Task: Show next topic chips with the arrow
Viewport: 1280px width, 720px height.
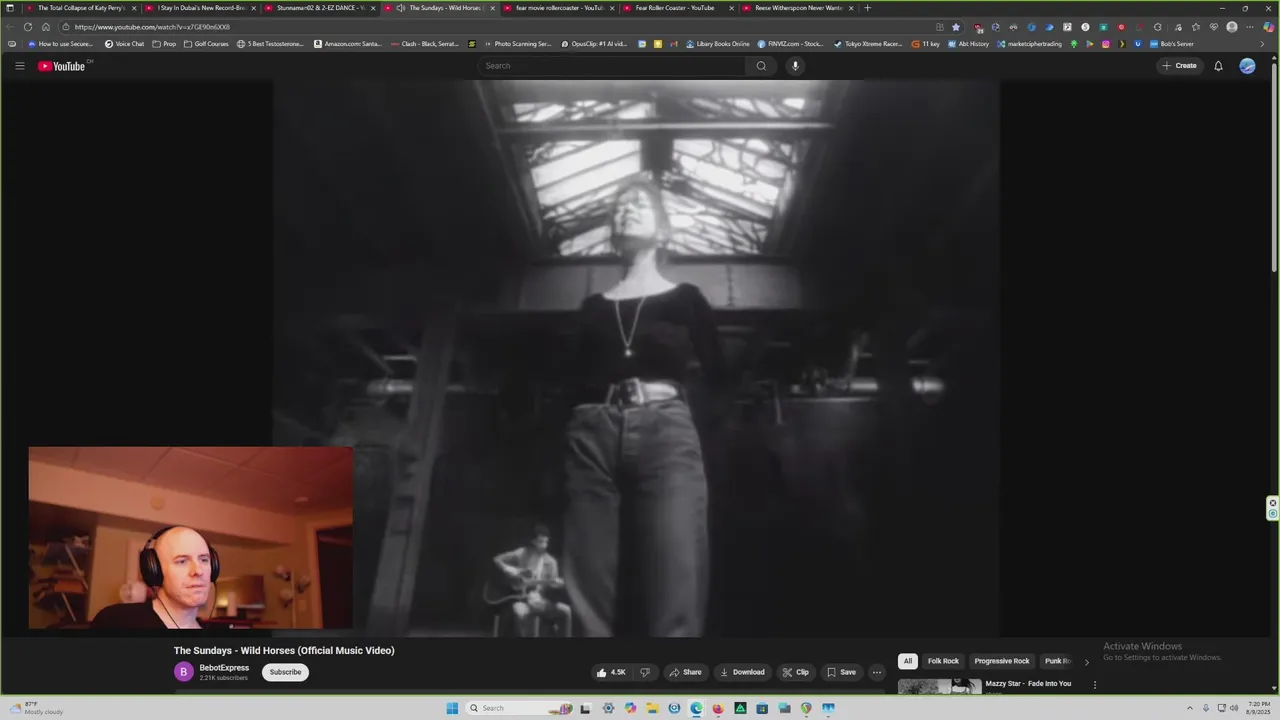Action: click(x=1087, y=661)
